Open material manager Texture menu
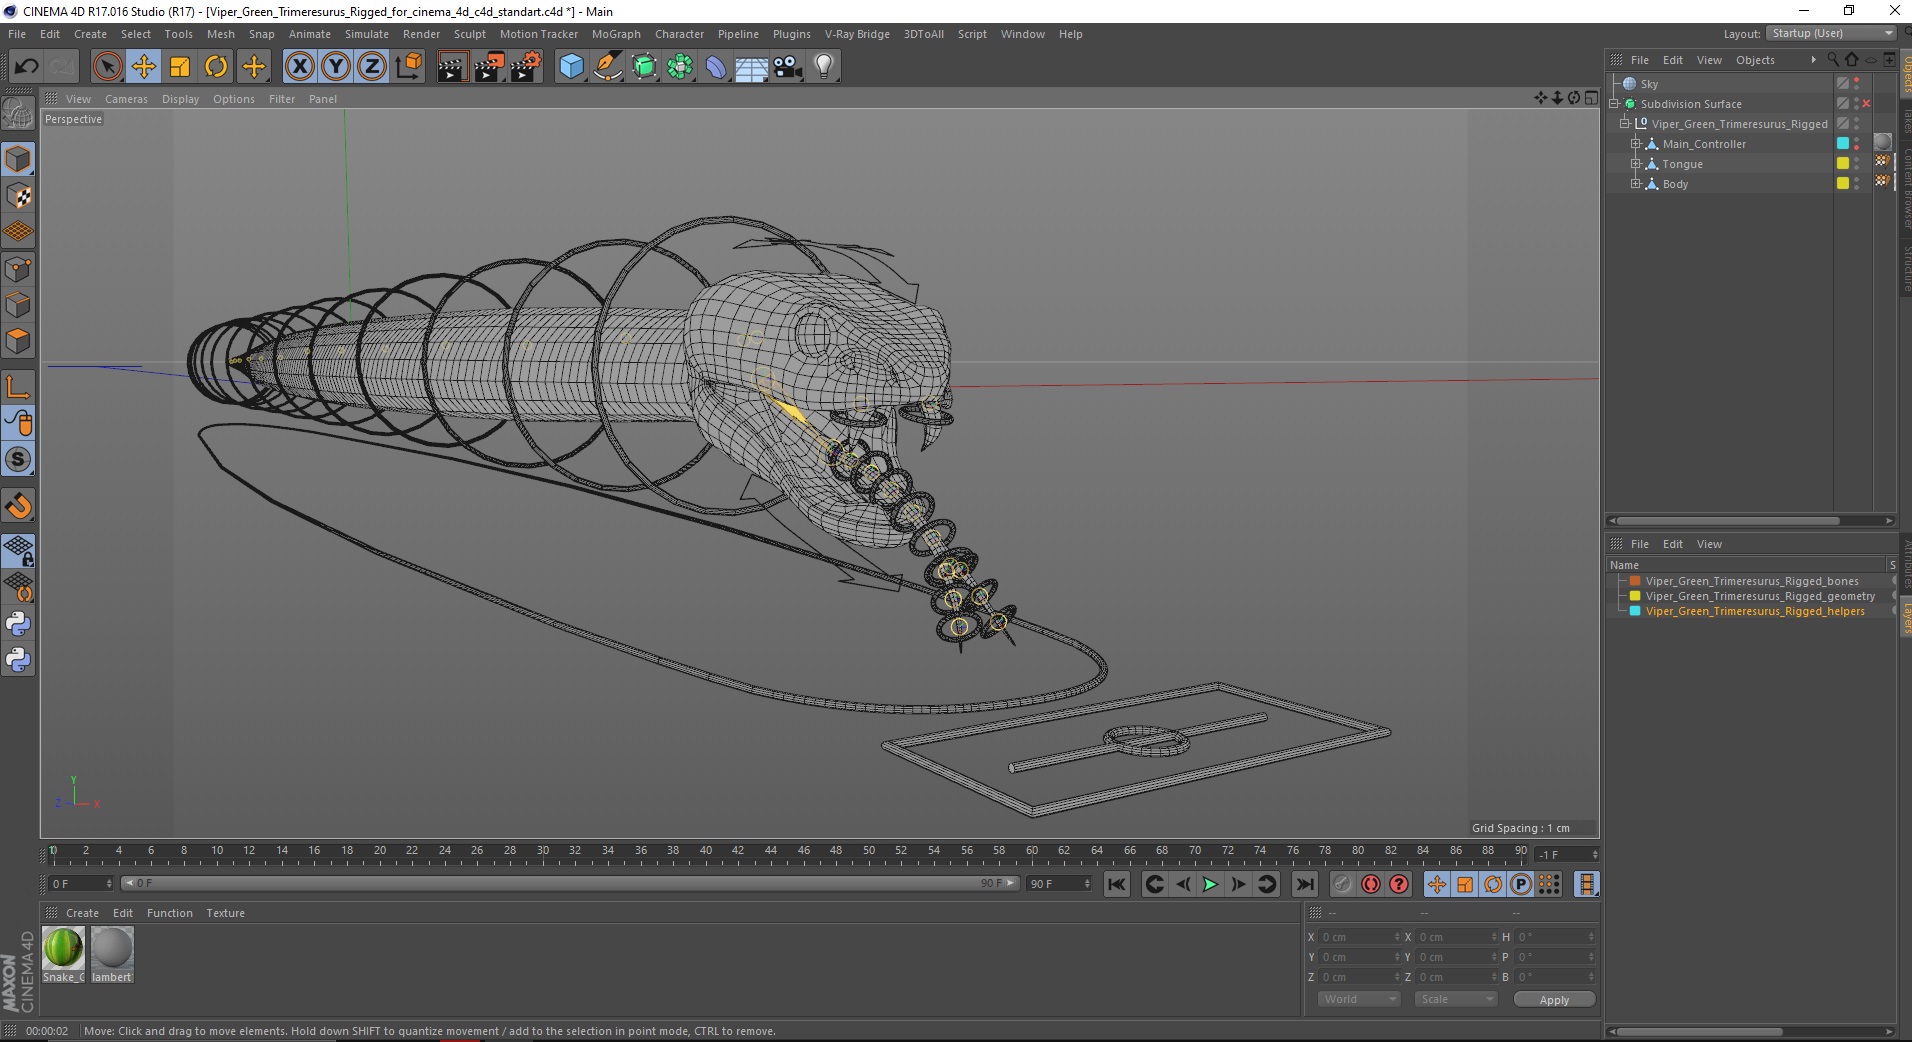The width and height of the screenshot is (1912, 1042). click(x=225, y=913)
